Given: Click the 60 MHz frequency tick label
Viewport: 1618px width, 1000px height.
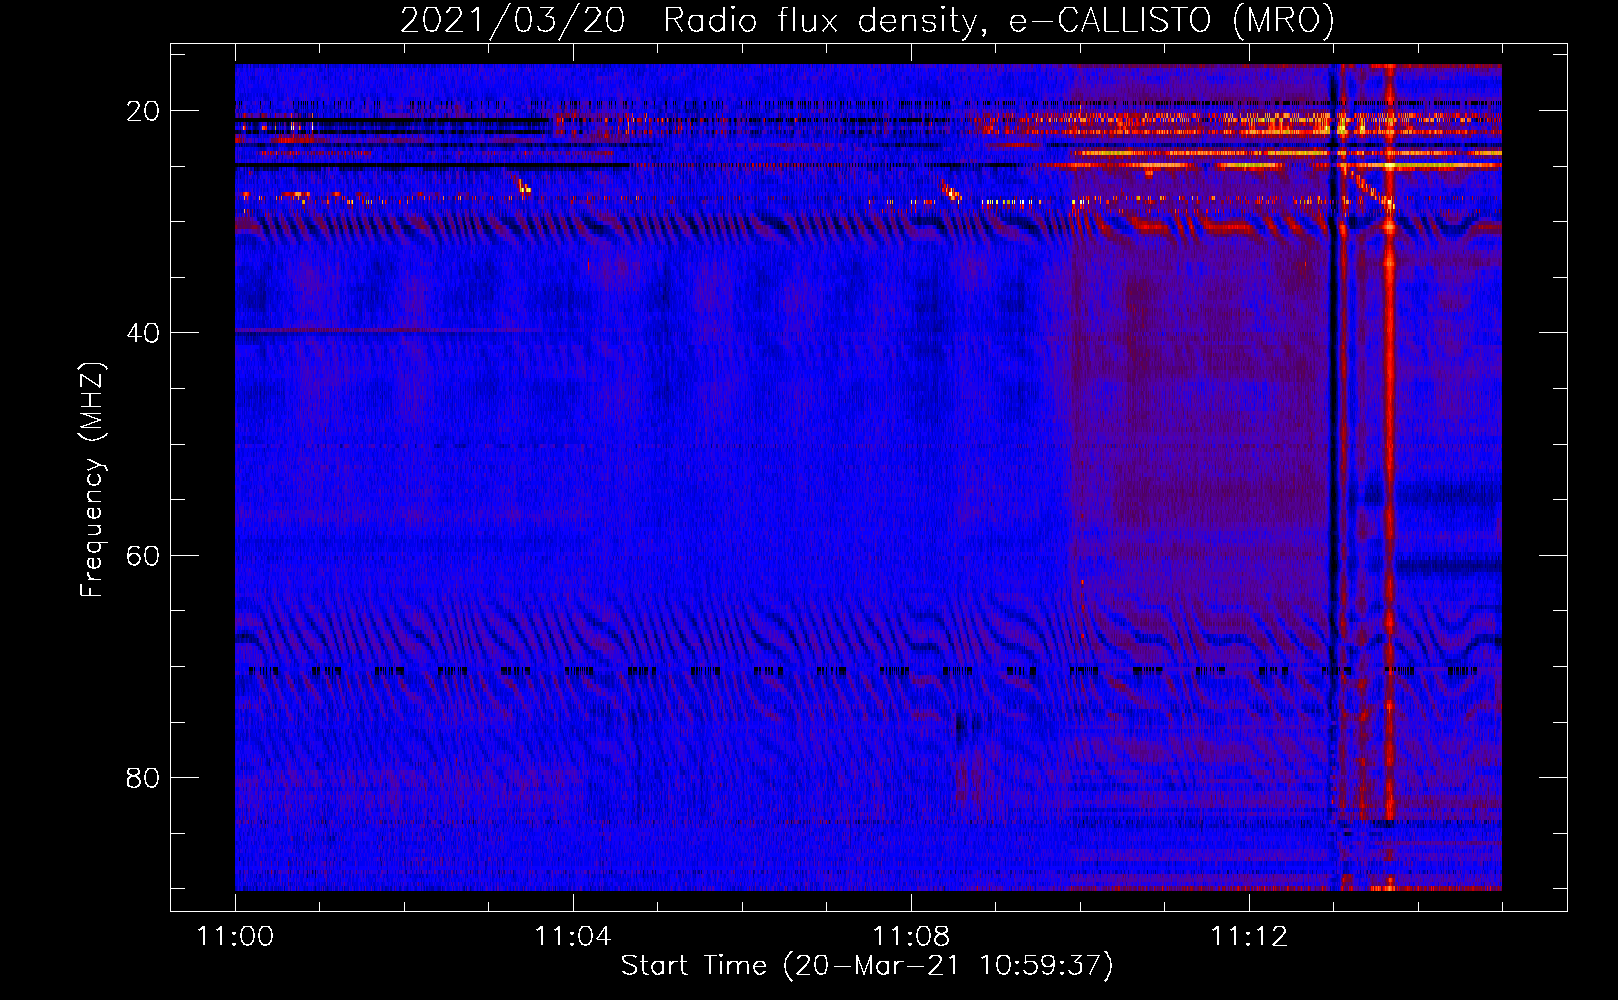Looking at the screenshot, I should pos(143,555).
